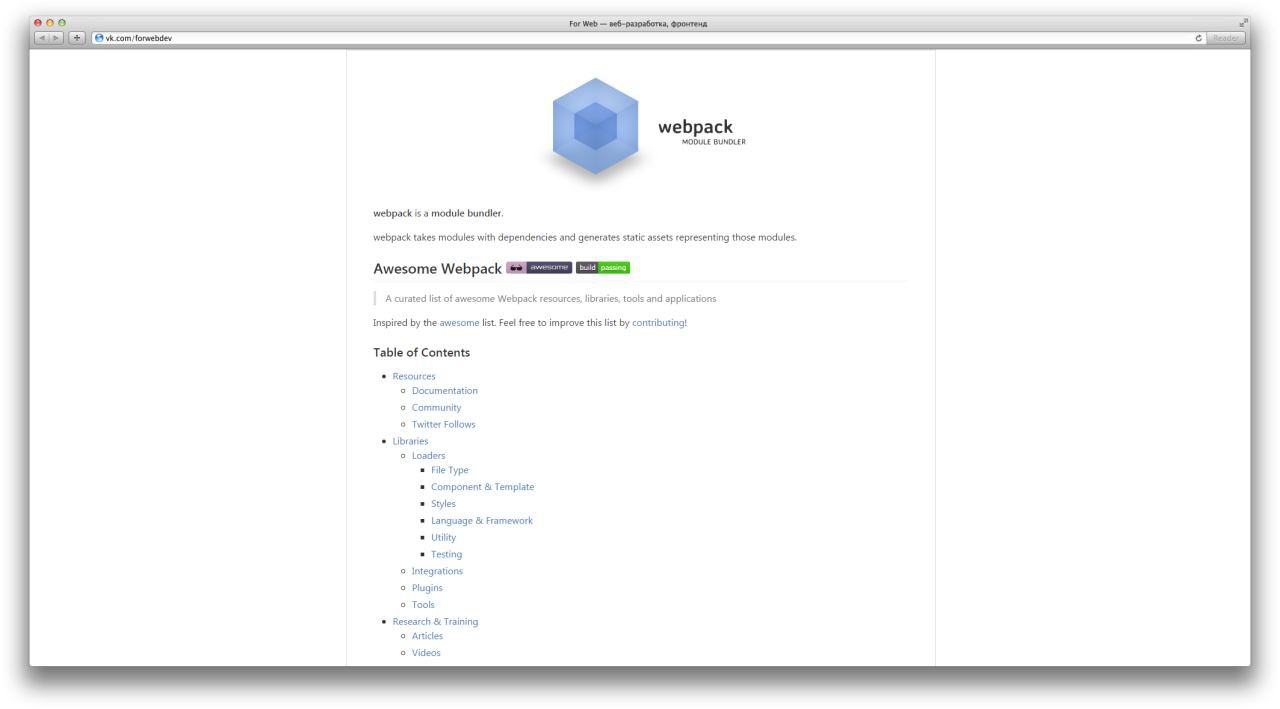This screenshot has width=1280, height=709.
Task: Click the browser Back arrow button
Action: tap(42, 38)
